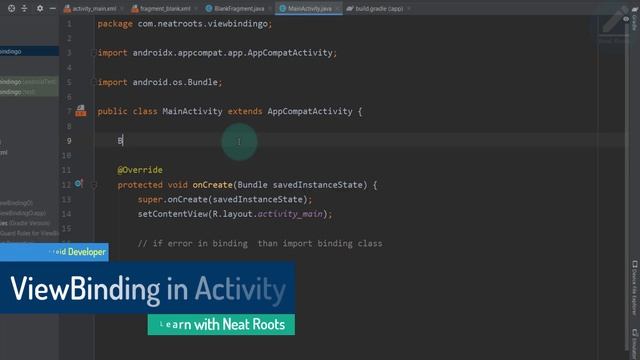Open Device File Explorer side tab
This screenshot has height=360, width=640.
point(635,288)
